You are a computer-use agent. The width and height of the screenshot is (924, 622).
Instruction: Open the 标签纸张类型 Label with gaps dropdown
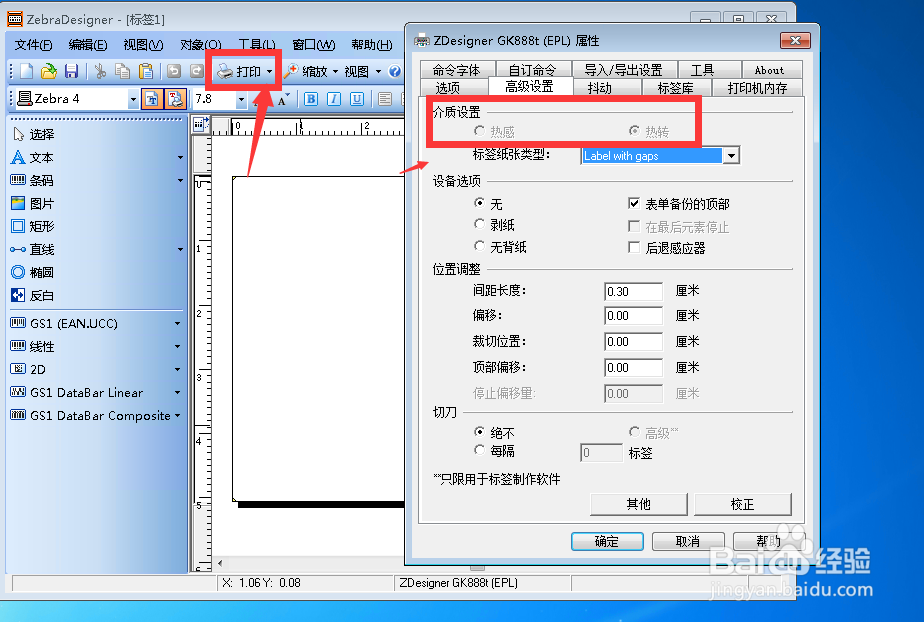pyautogui.click(x=731, y=156)
